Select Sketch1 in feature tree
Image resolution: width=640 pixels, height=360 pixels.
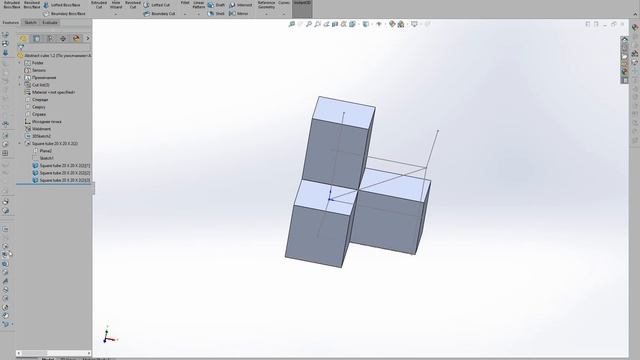(x=46, y=158)
